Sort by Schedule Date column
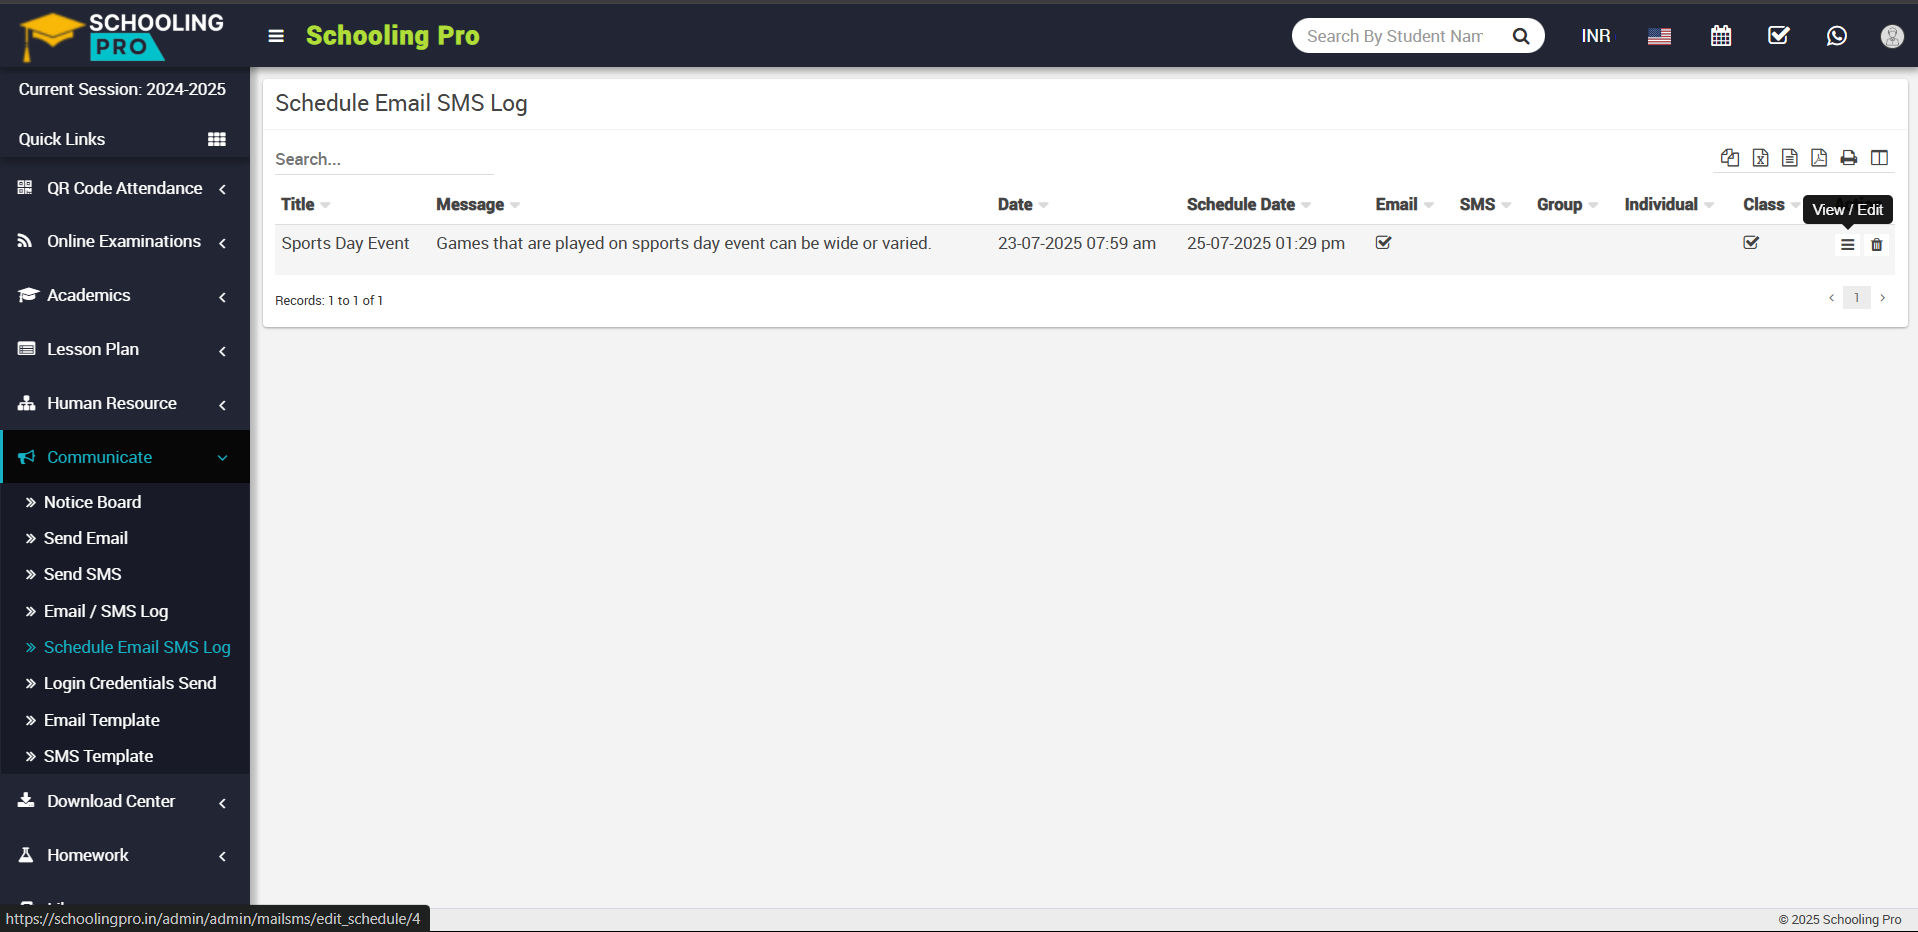Screen dimensions: 1918x932 pos(1248,204)
